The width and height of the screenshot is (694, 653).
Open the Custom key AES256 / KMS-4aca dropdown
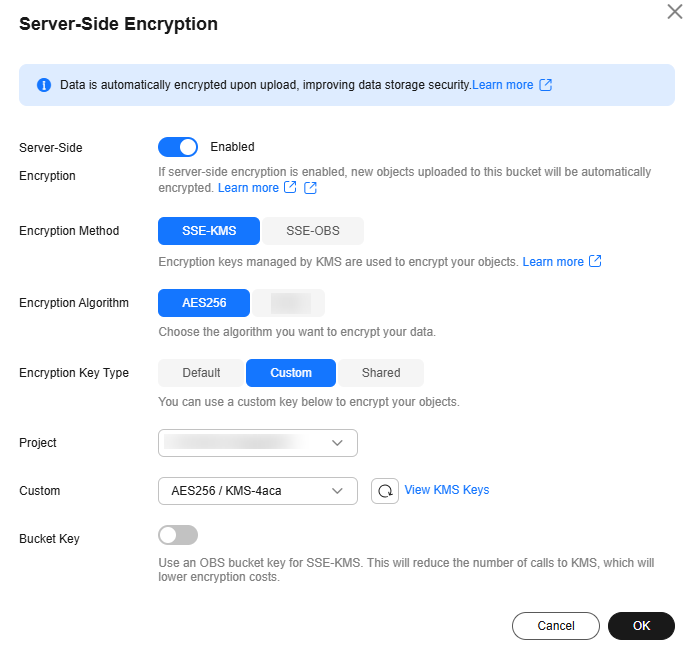258,491
